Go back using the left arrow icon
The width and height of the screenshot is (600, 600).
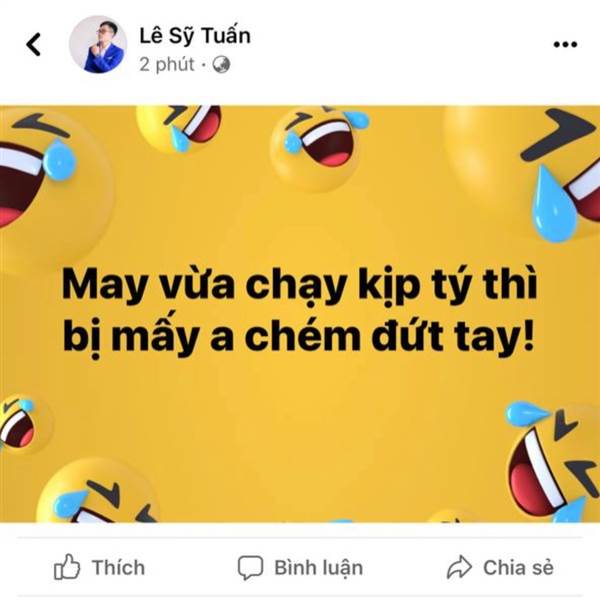click(34, 44)
